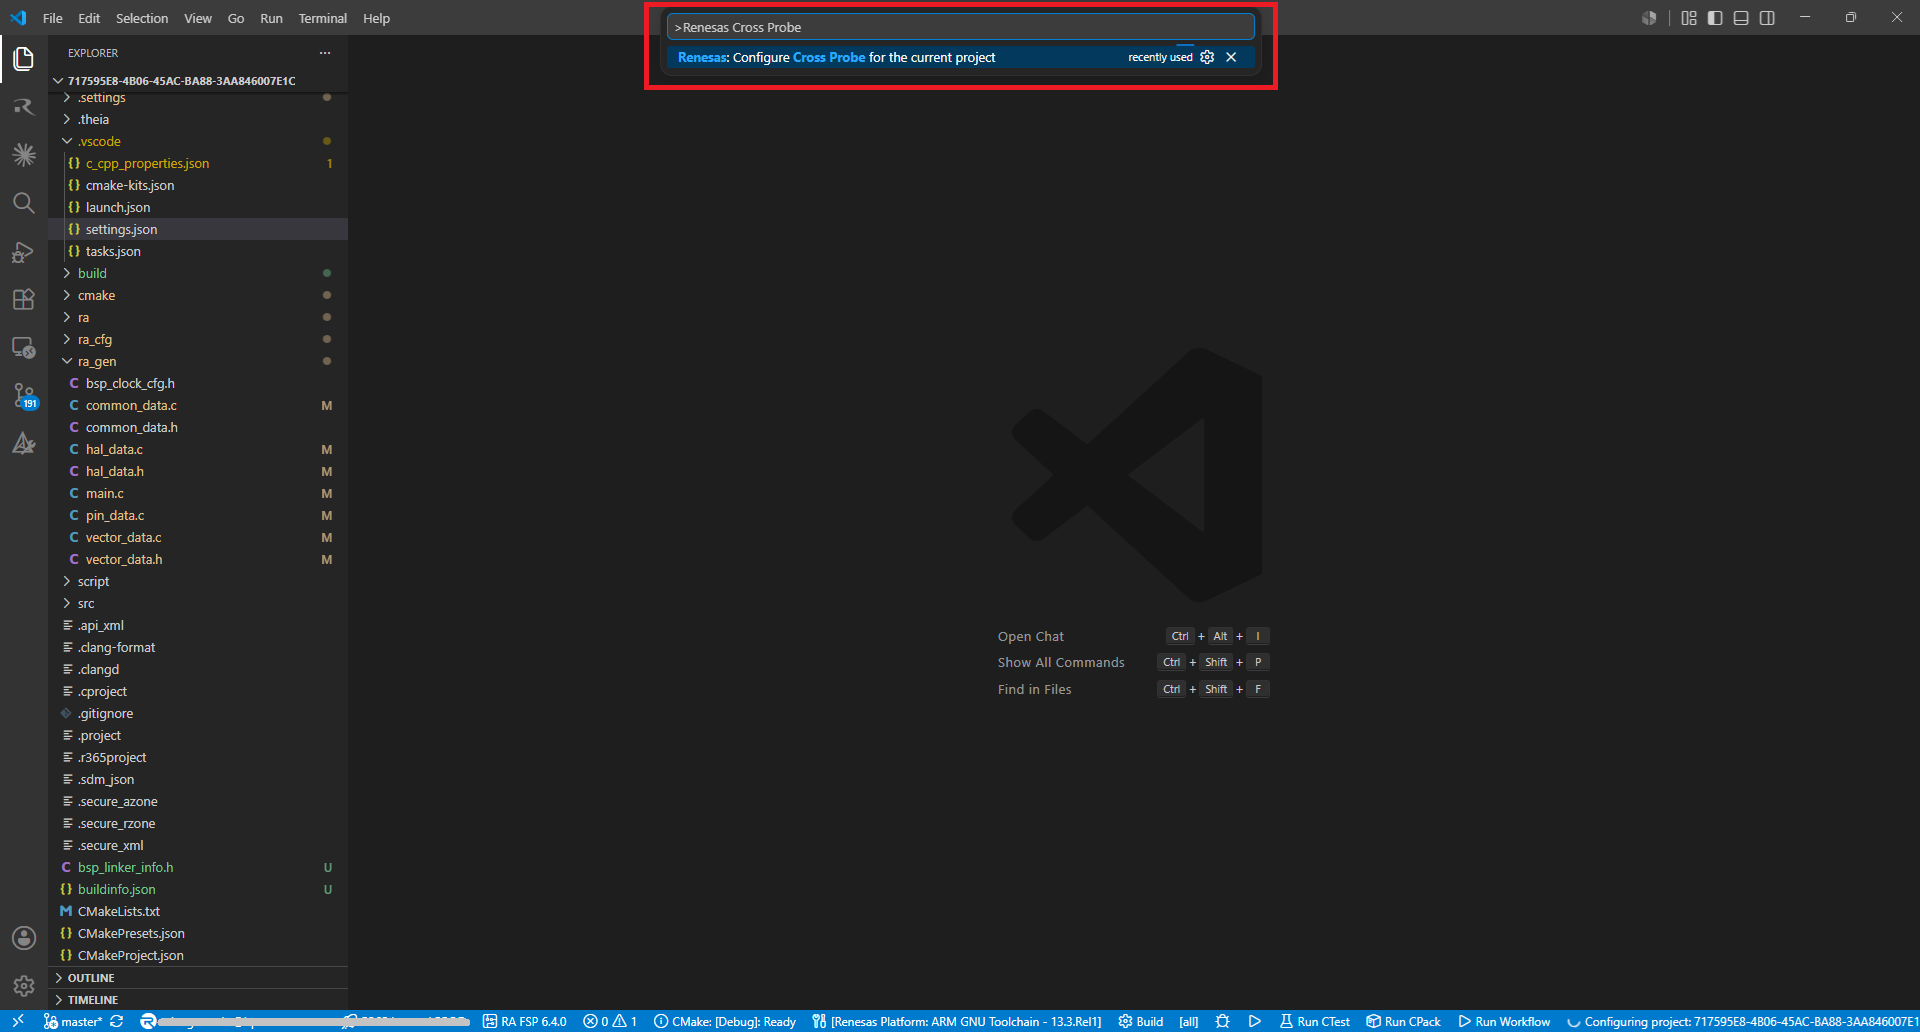Open the Go menu

click(236, 18)
